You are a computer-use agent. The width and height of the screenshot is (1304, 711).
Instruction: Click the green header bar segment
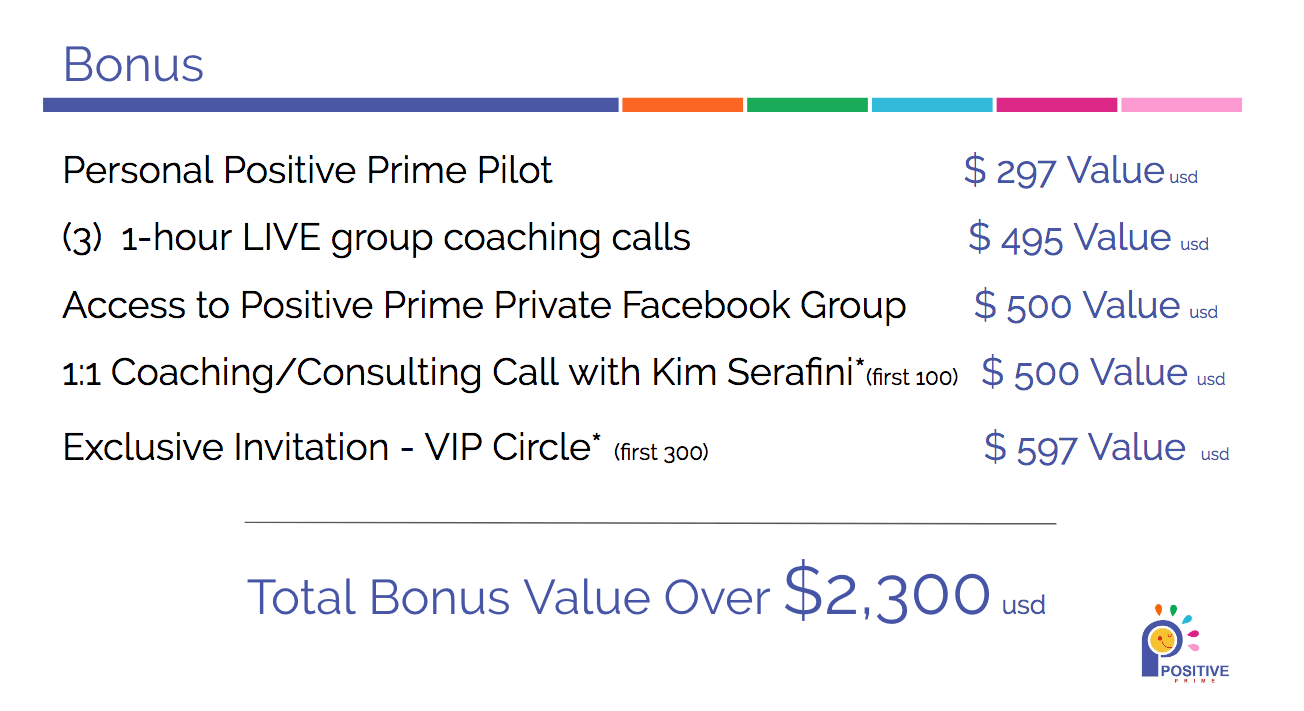pyautogui.click(x=807, y=105)
